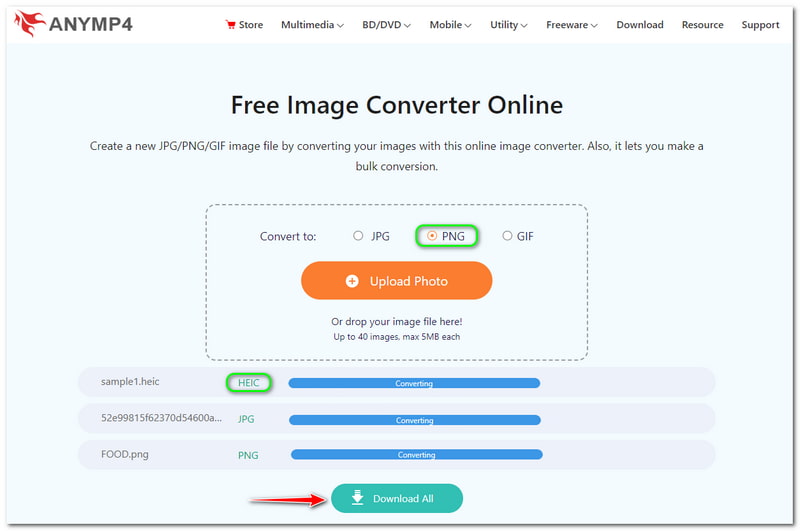Click the sample1.heic conversion progress bar
This screenshot has width=800, height=531.
point(414,383)
